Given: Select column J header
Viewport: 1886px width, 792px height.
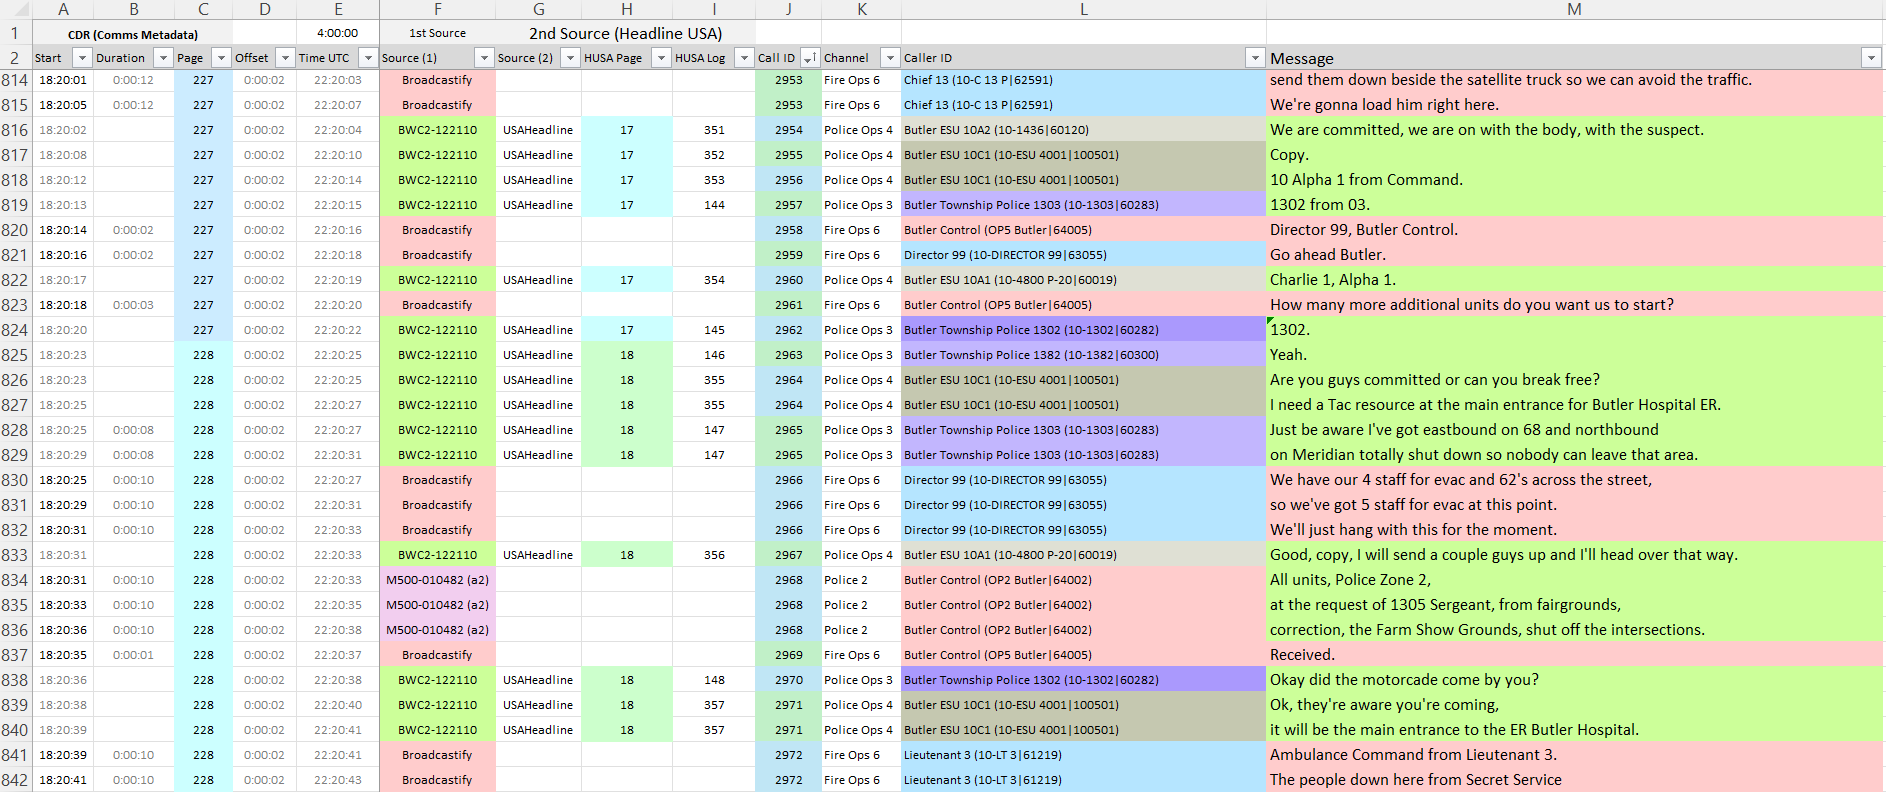Looking at the screenshot, I should tap(788, 10).
